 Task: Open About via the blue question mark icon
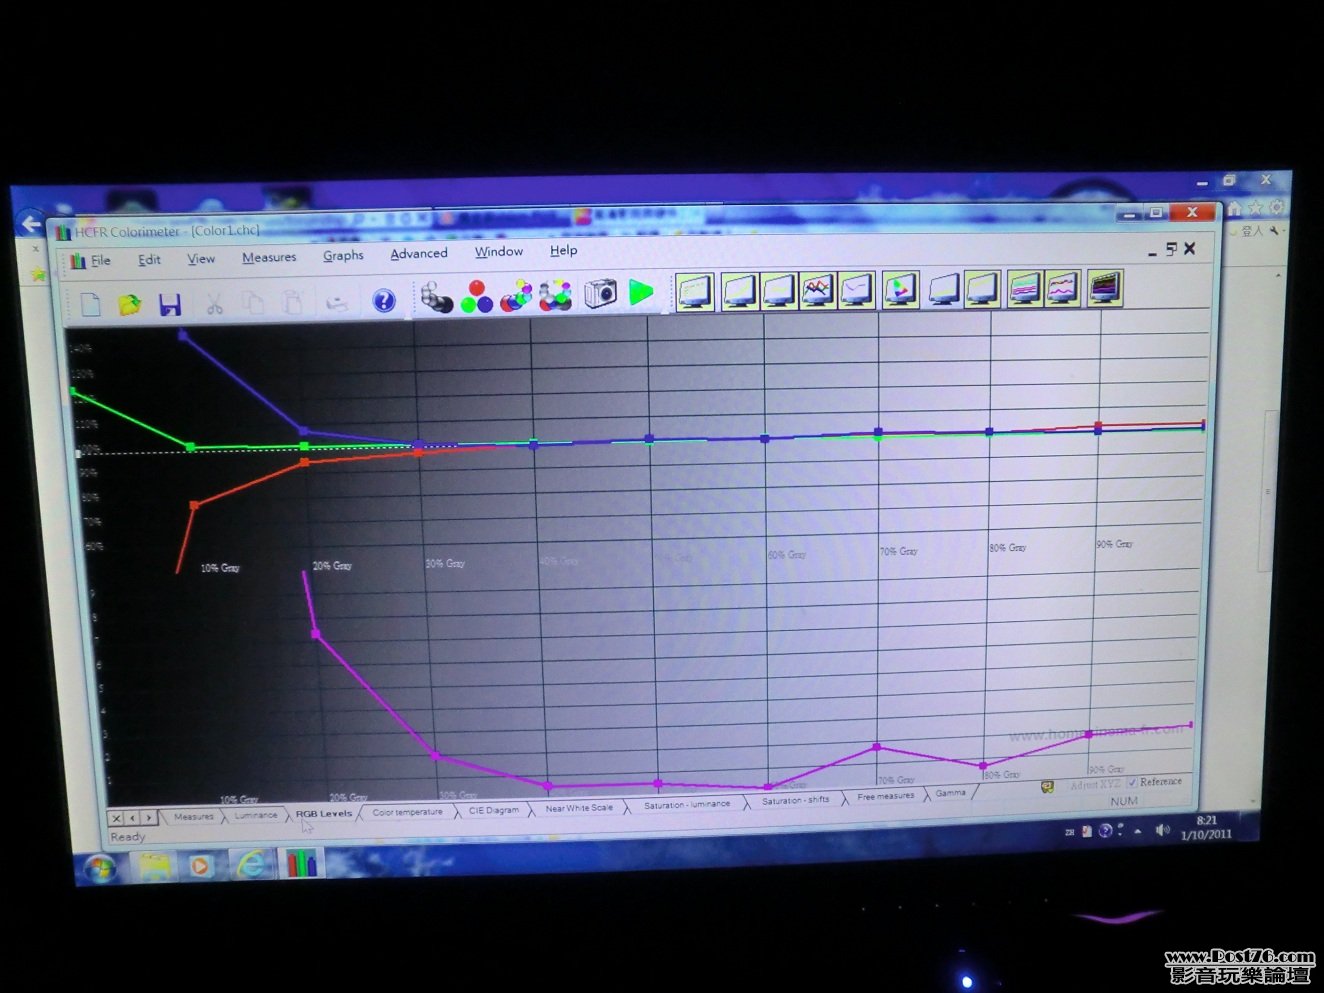pyautogui.click(x=384, y=300)
